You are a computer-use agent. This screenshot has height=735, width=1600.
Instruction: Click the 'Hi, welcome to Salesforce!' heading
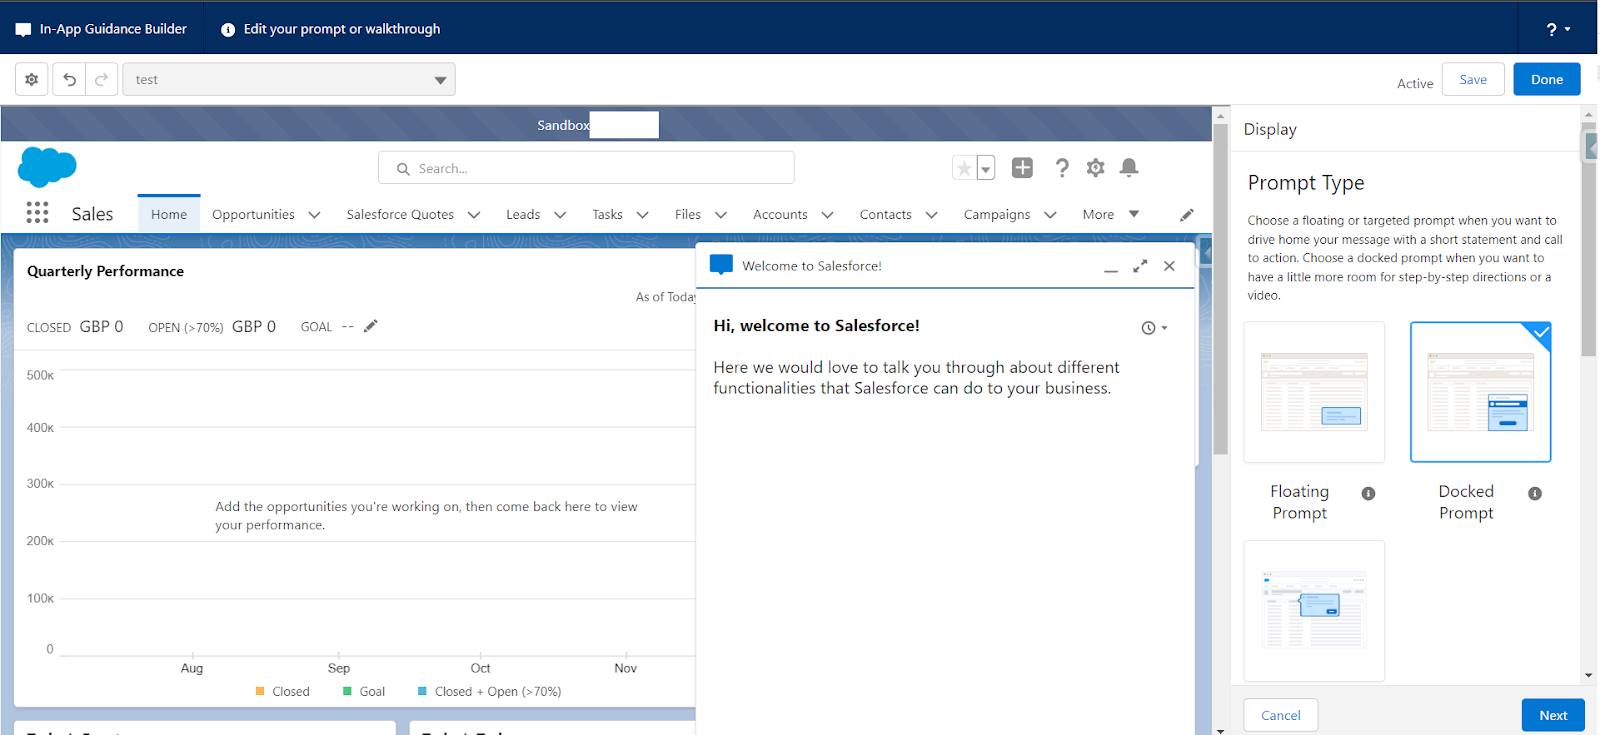tap(816, 326)
